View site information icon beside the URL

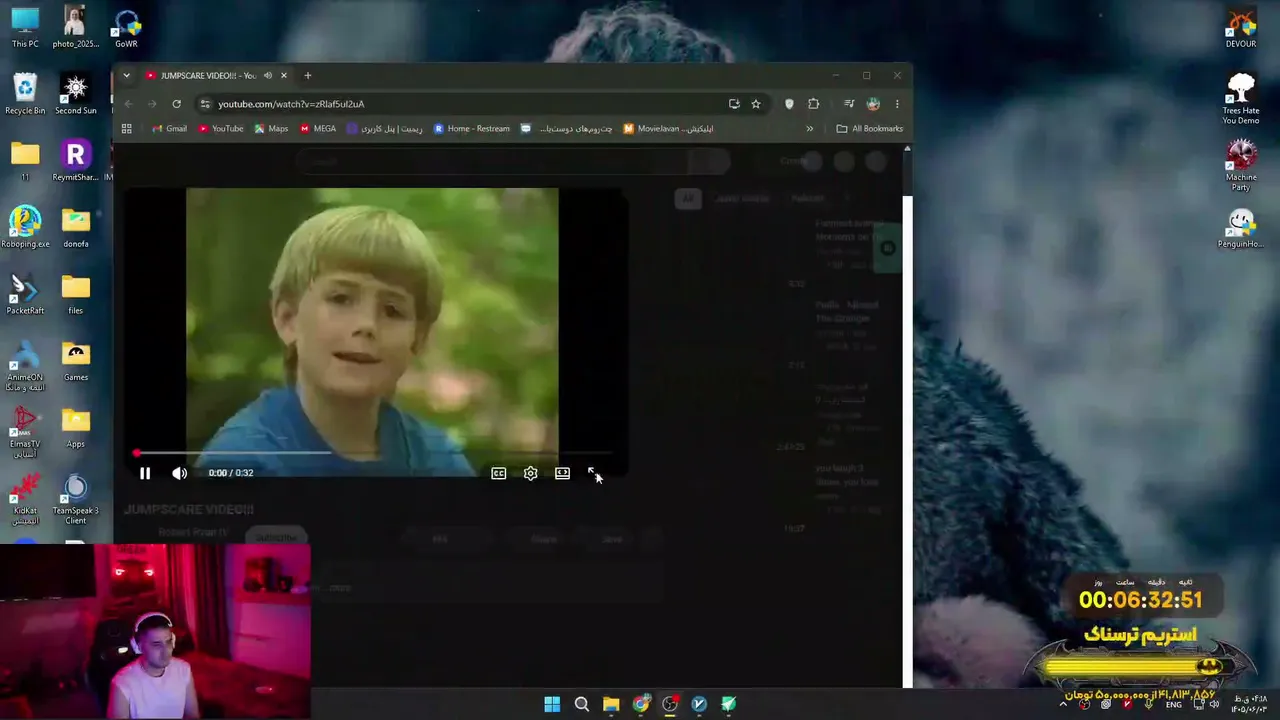pos(205,104)
